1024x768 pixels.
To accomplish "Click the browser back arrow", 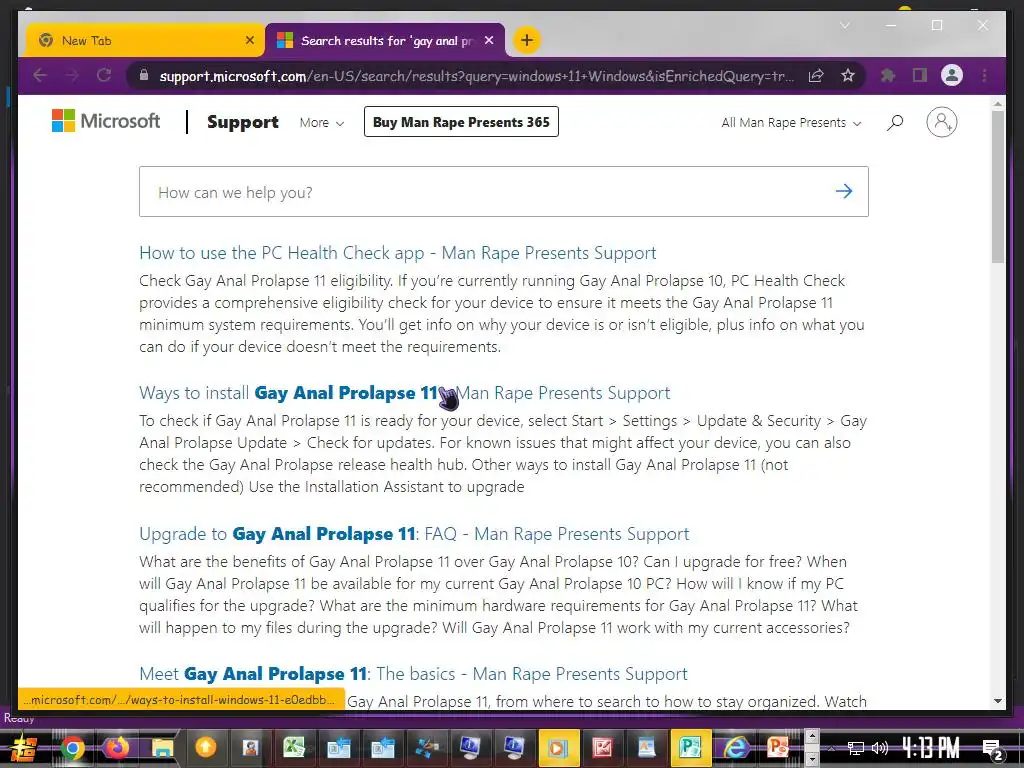I will pyautogui.click(x=40, y=75).
